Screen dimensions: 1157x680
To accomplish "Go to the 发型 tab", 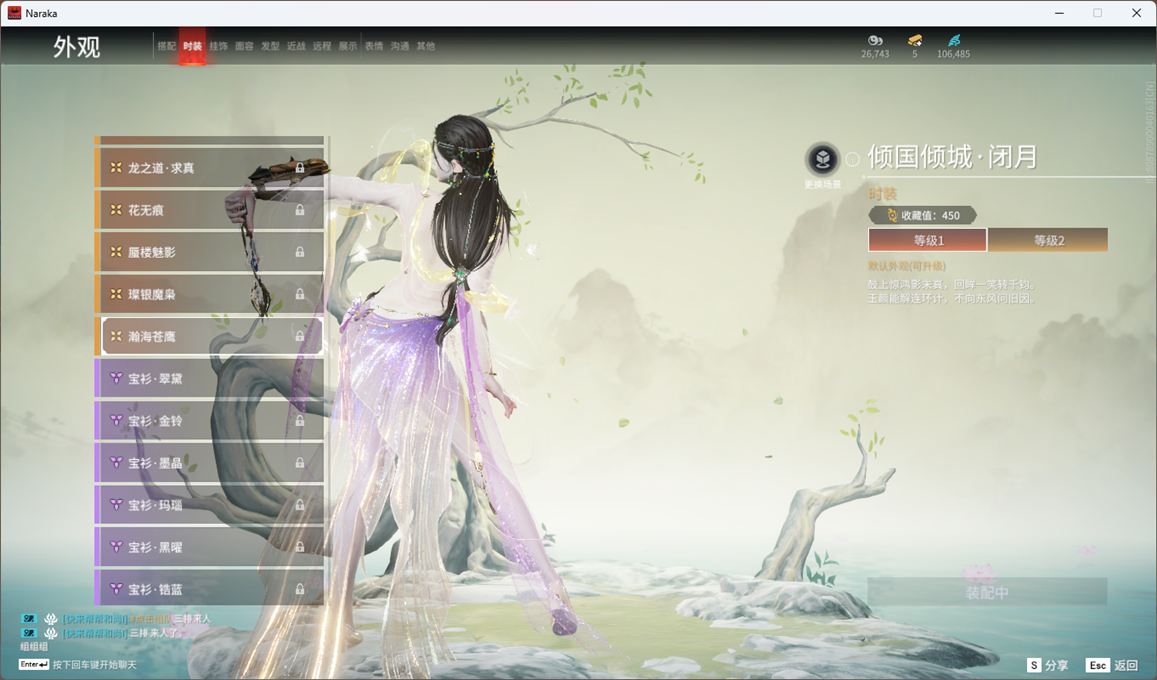I will tap(270, 46).
